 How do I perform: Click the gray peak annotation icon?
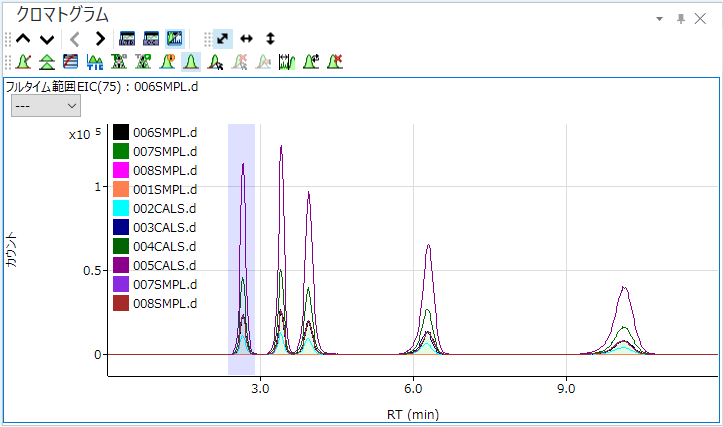click(x=143, y=62)
